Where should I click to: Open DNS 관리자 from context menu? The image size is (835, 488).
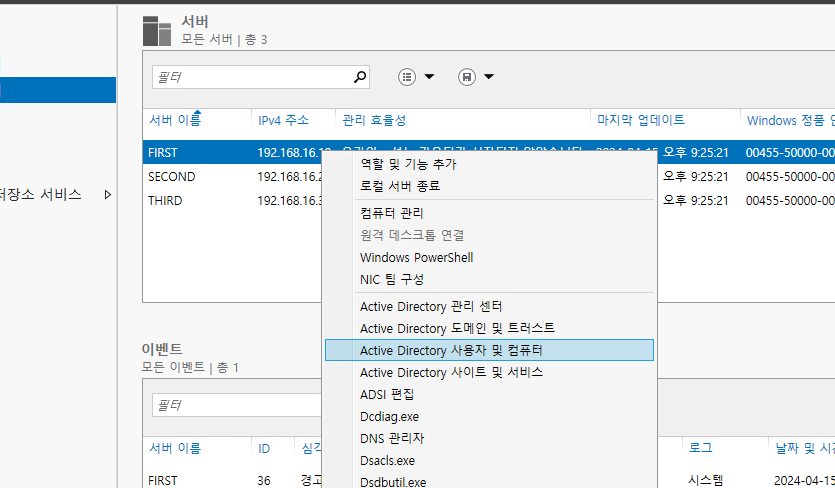tap(392, 438)
